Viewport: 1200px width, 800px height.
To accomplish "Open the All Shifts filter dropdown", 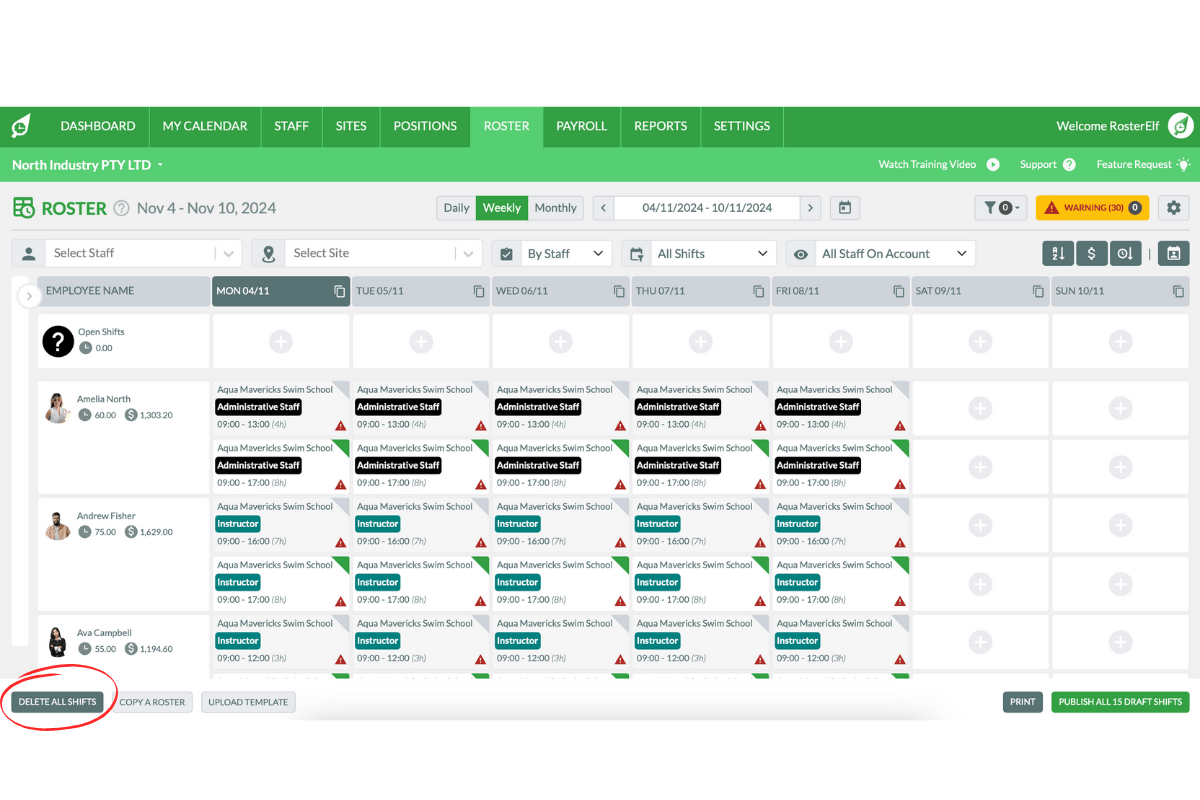I will (713, 254).
